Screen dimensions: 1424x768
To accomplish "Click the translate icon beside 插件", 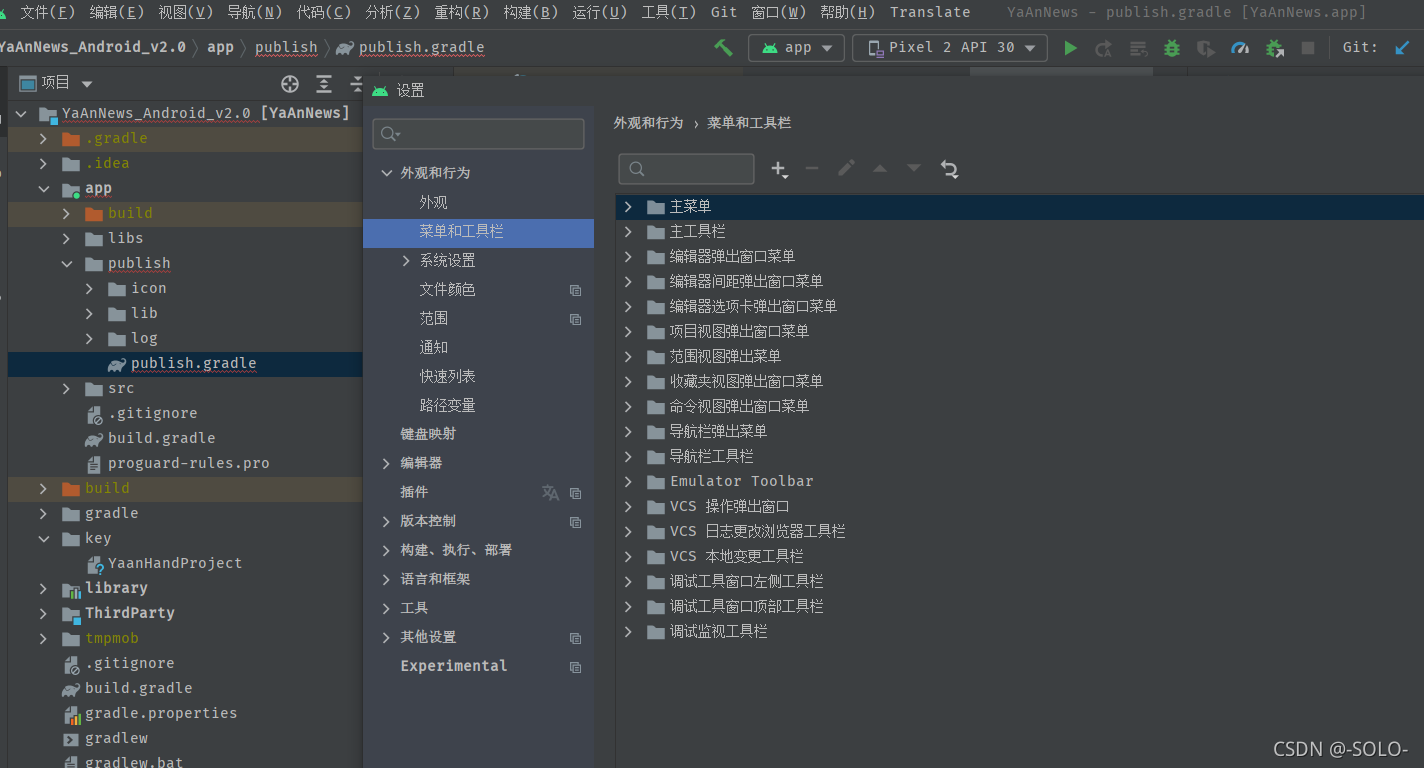I will coord(550,493).
